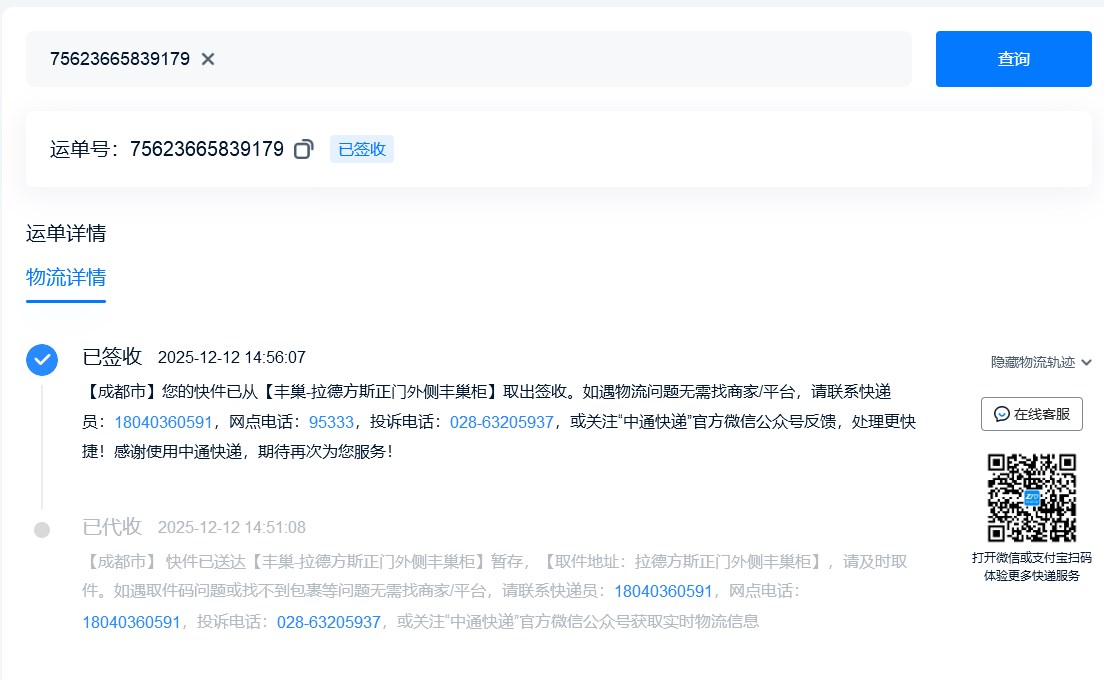Clear the tracking number search field
This screenshot has width=1104, height=680.
coord(208,59)
